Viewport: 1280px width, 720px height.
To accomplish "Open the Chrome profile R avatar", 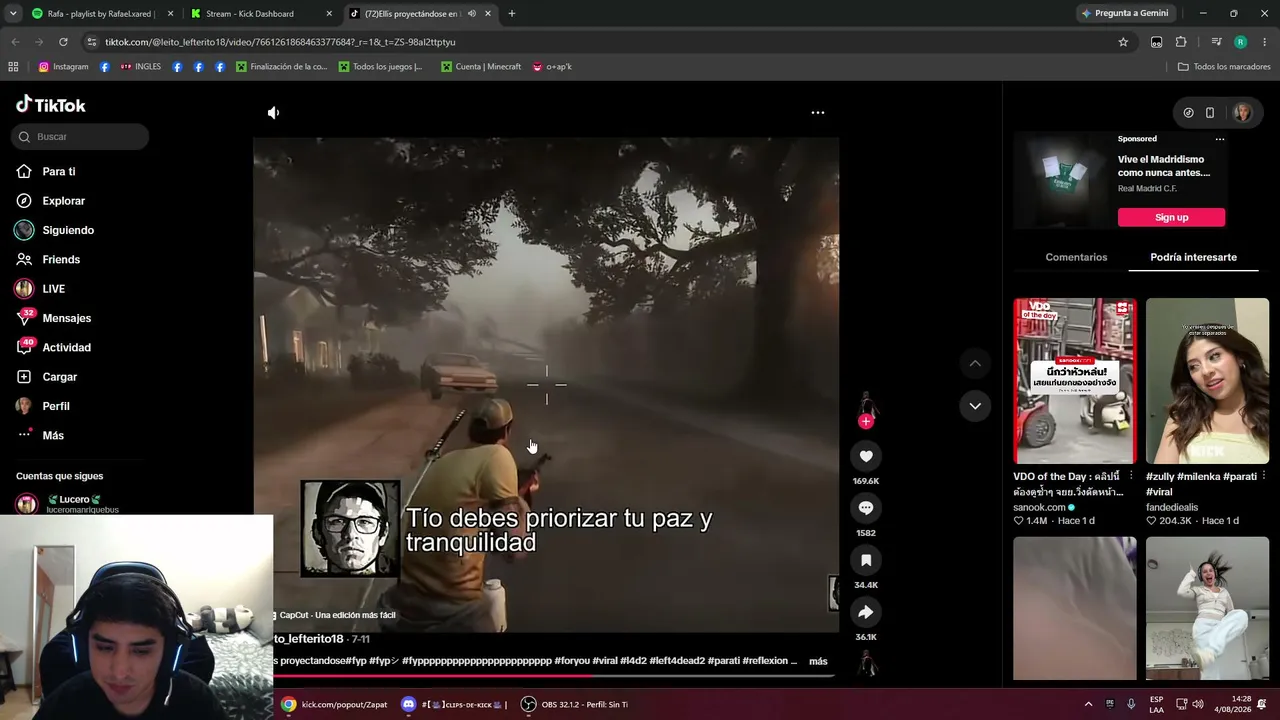I will coord(1240,42).
